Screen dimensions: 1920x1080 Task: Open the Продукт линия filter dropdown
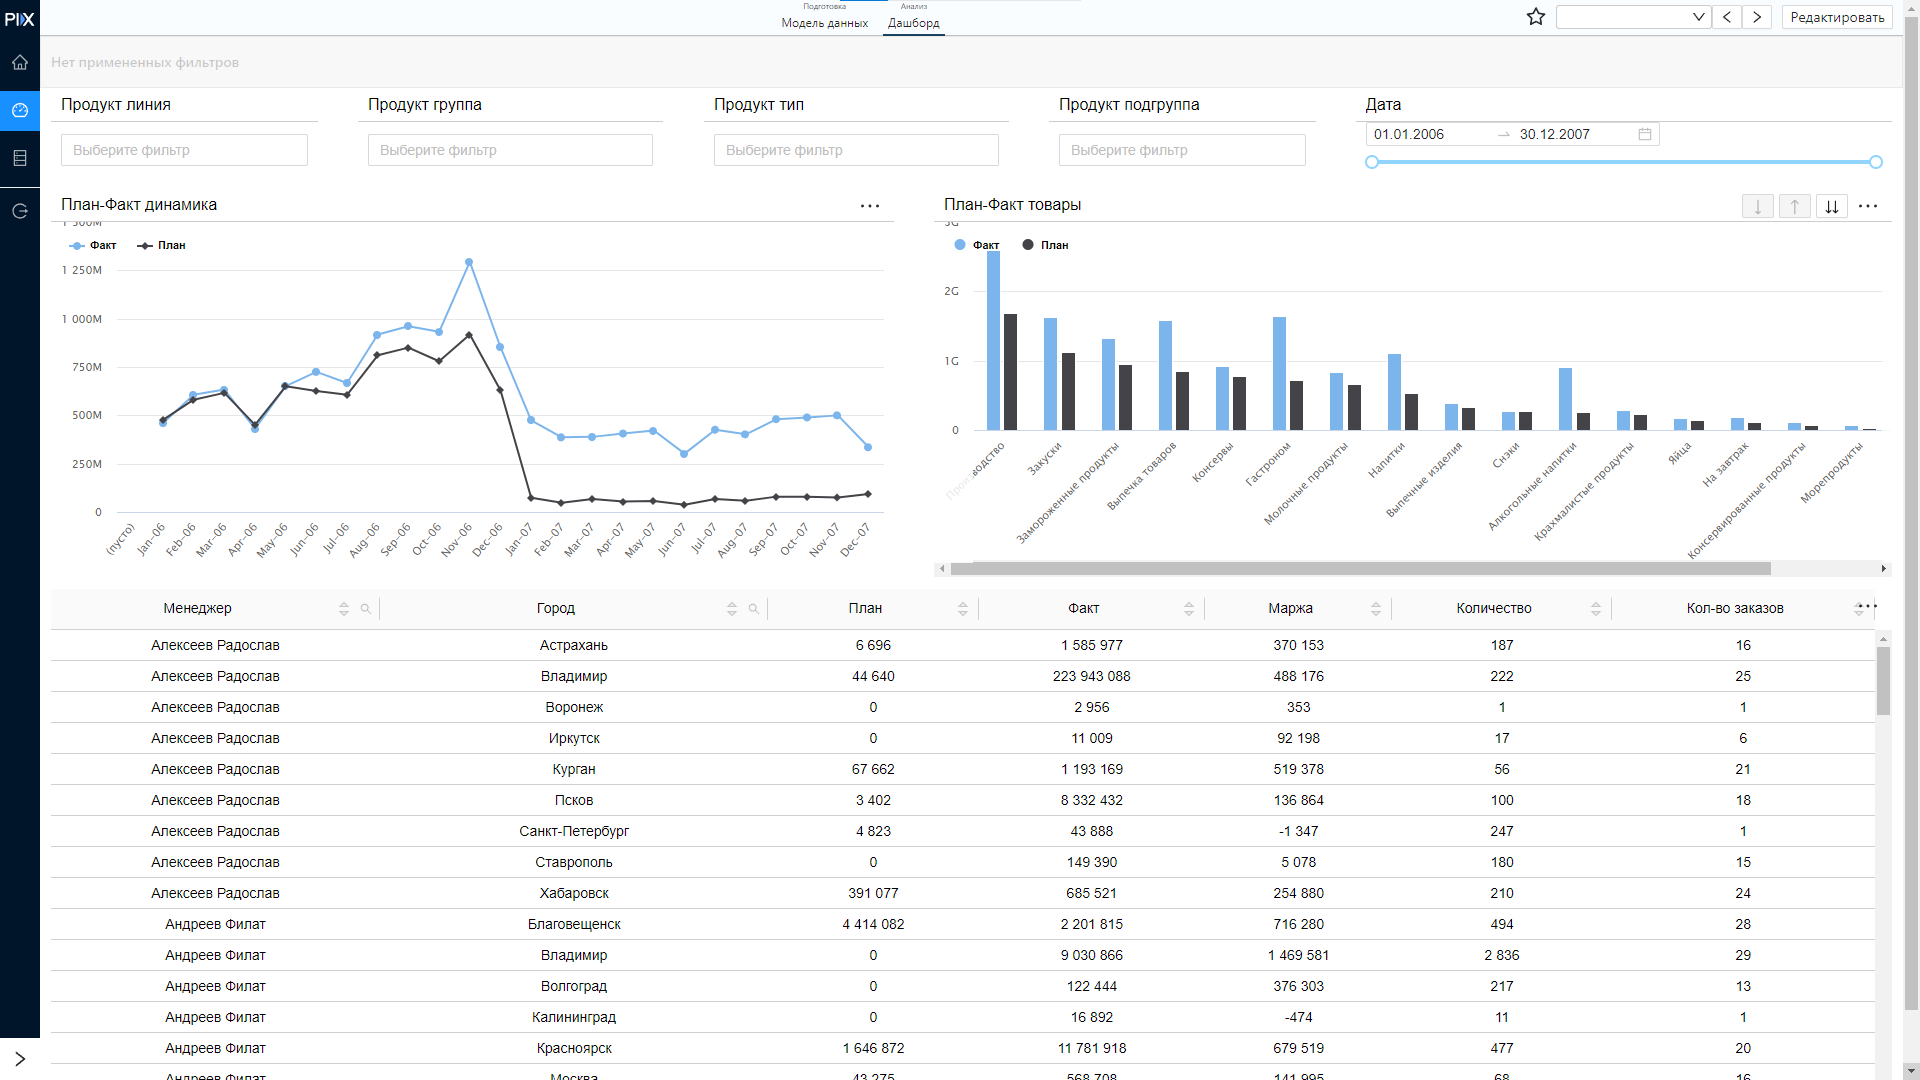(x=184, y=150)
